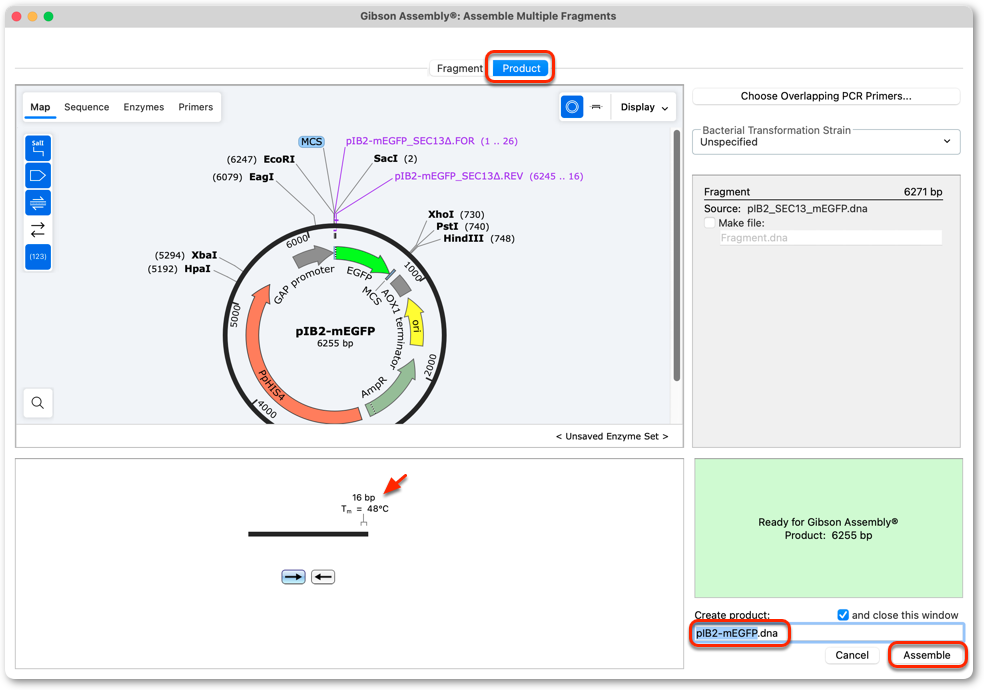
Task: Select the circular map view icon
Action: [x=572, y=107]
